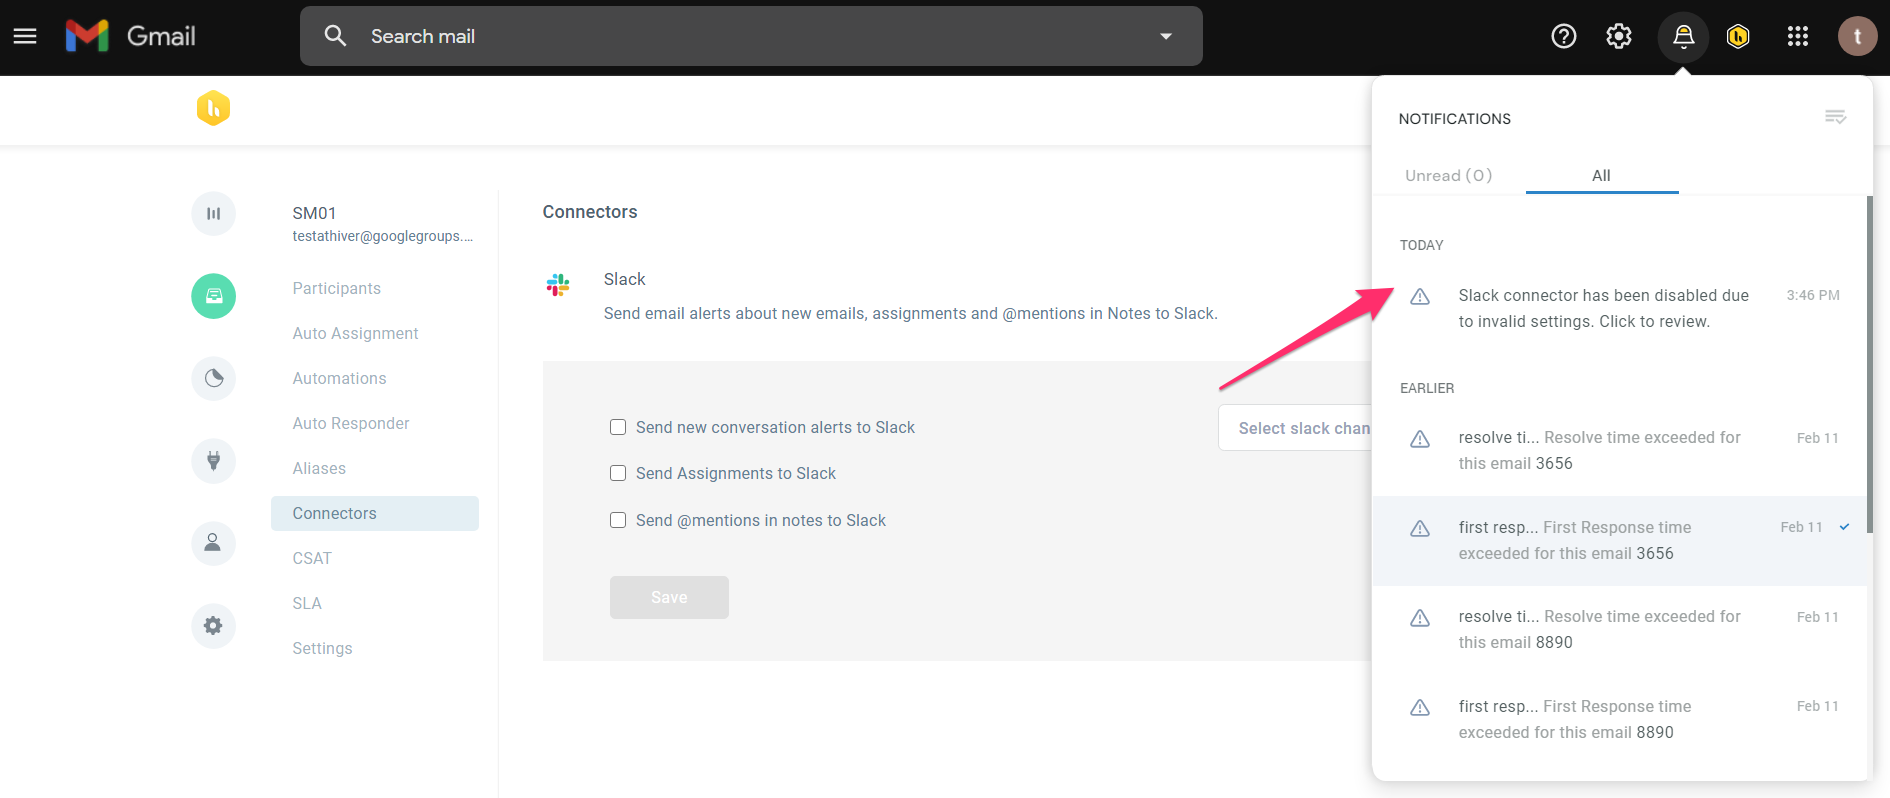The width and height of the screenshot is (1890, 798).
Task: Open the user profile sidebar icon
Action: (213, 543)
